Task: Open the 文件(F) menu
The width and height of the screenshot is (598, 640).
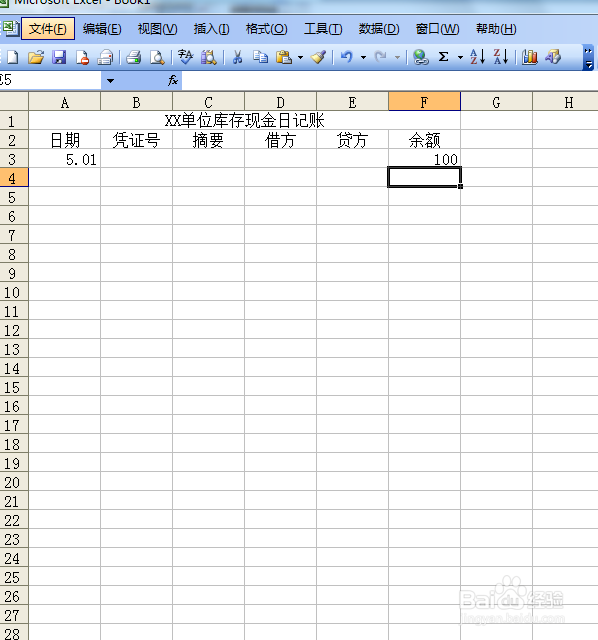Action: point(48,29)
